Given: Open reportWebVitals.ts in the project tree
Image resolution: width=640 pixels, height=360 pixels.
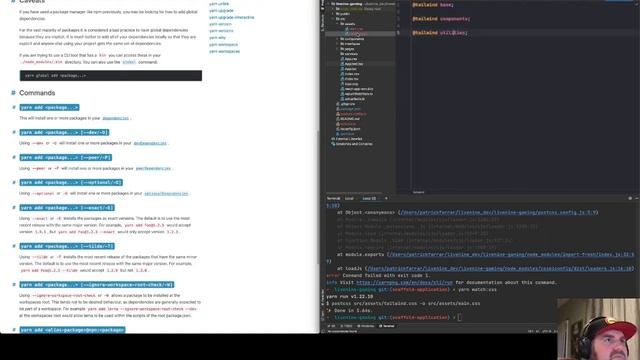Looking at the screenshot, I should [356, 94].
